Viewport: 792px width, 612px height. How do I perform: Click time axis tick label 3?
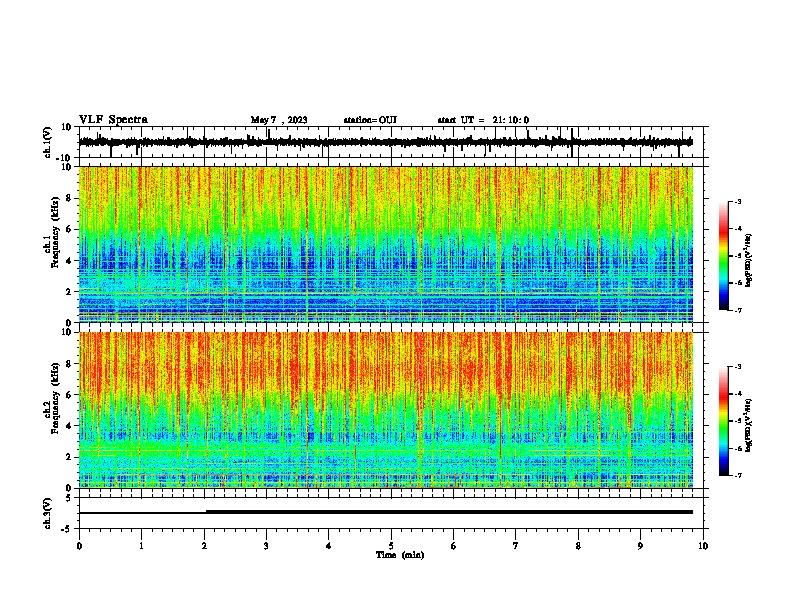(266, 546)
